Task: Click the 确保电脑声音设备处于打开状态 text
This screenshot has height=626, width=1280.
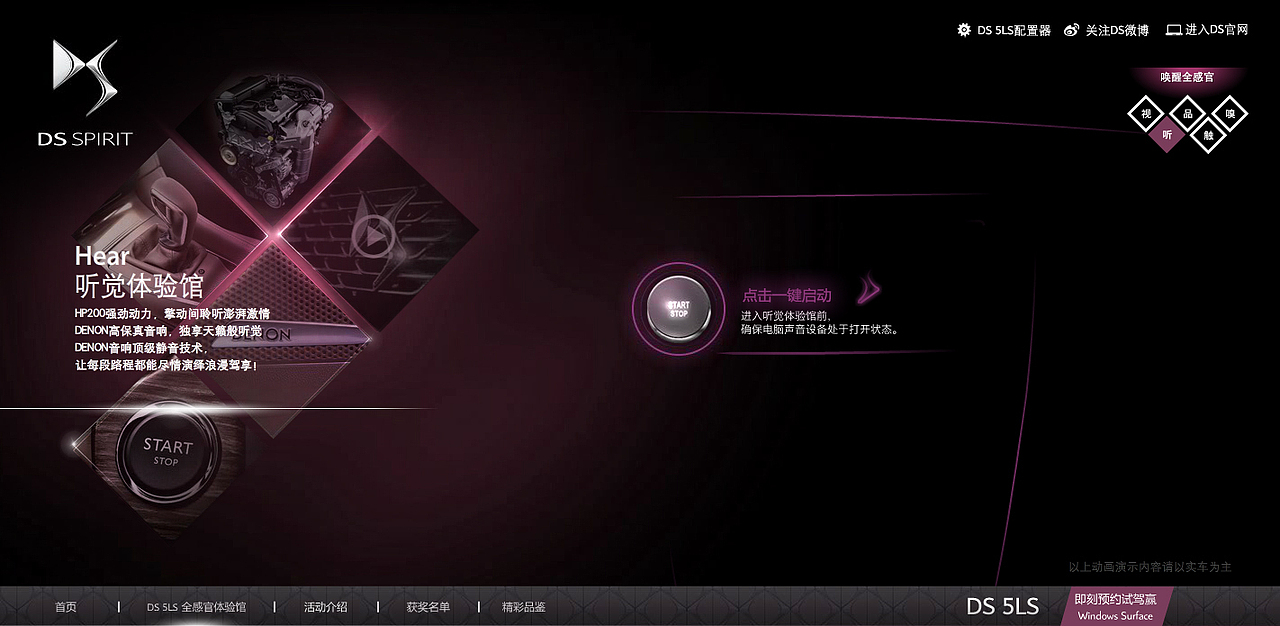Action: 820,329
